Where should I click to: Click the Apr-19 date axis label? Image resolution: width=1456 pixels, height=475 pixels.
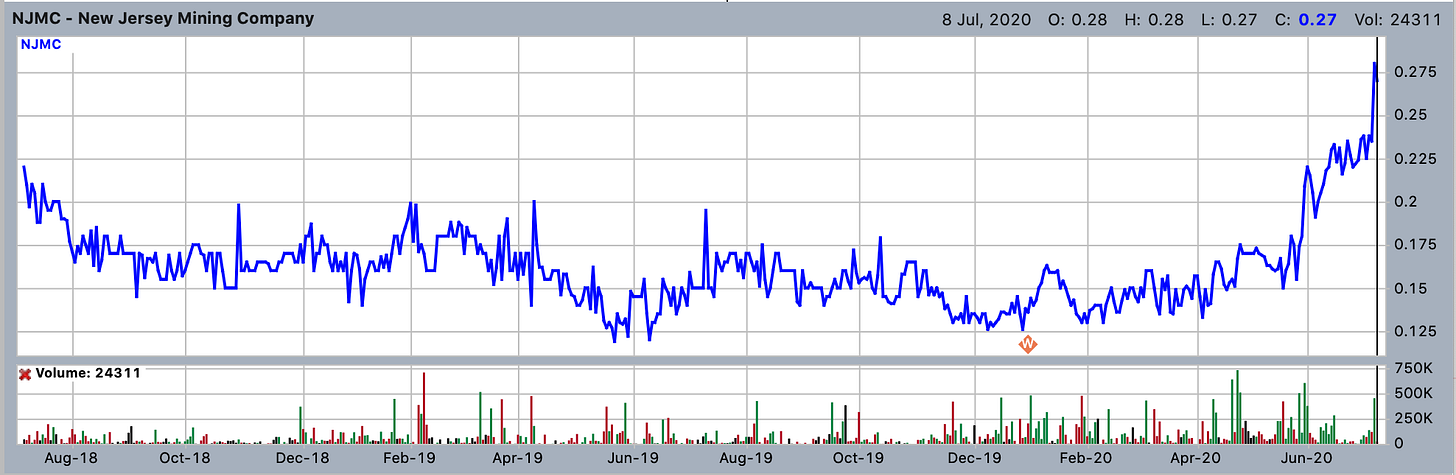(x=518, y=459)
